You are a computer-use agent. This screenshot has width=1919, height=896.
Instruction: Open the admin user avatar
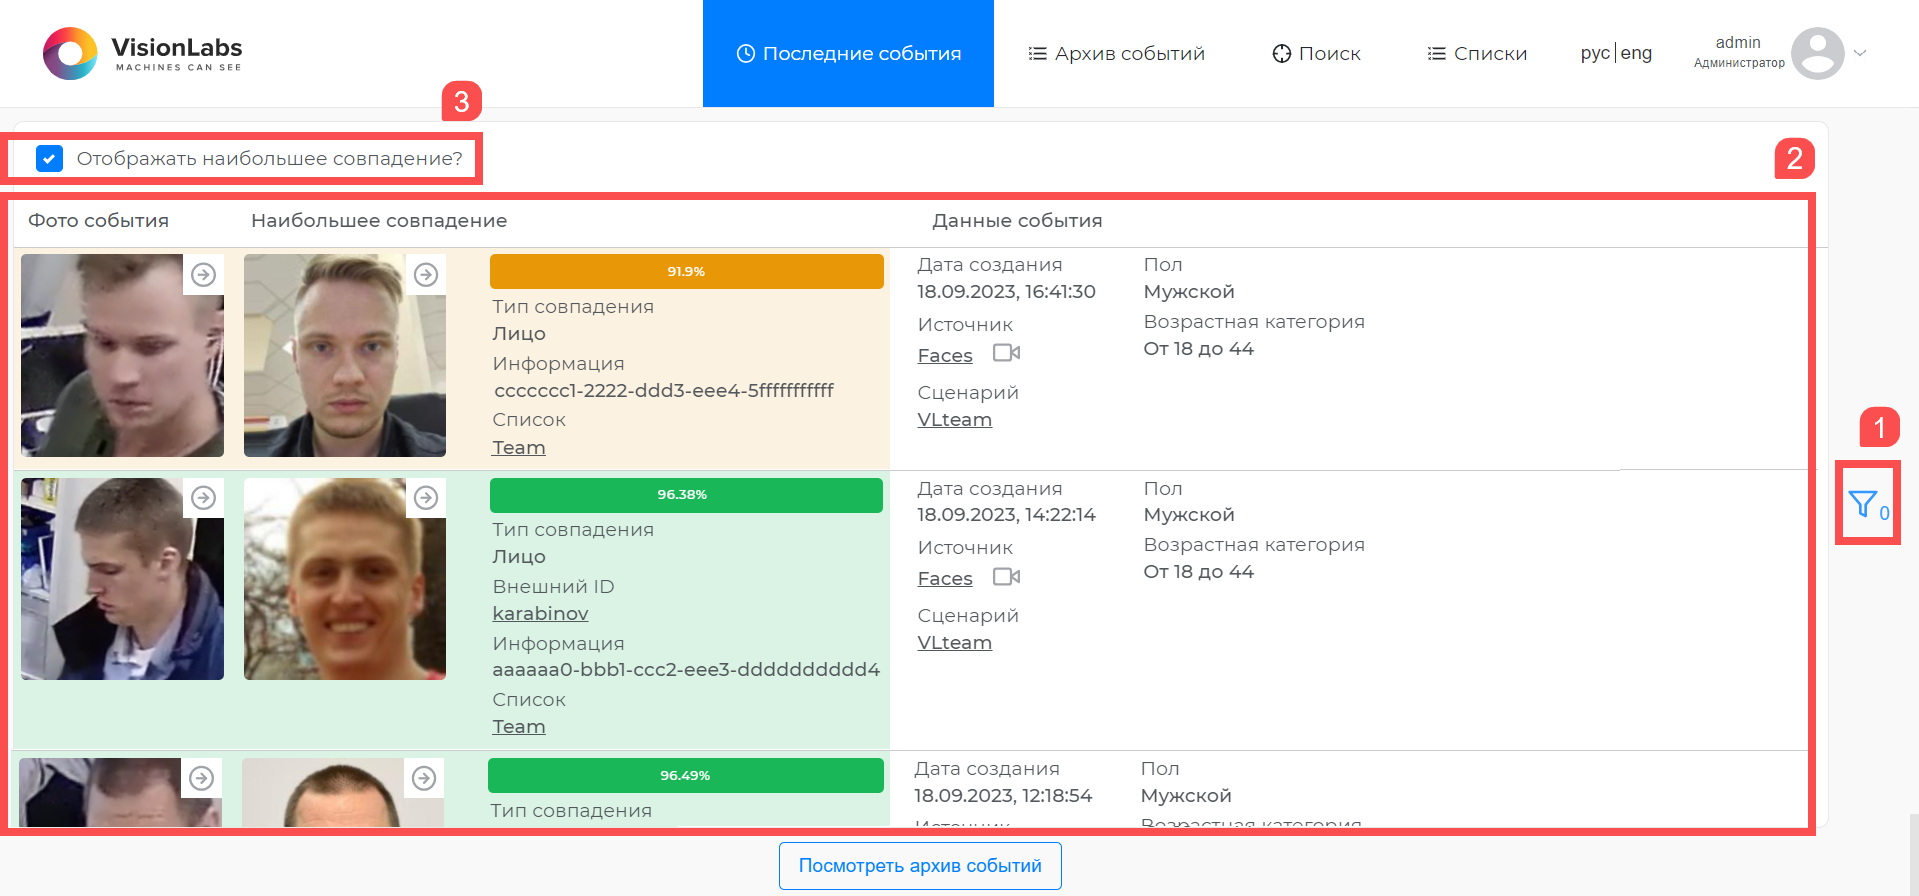(1817, 53)
